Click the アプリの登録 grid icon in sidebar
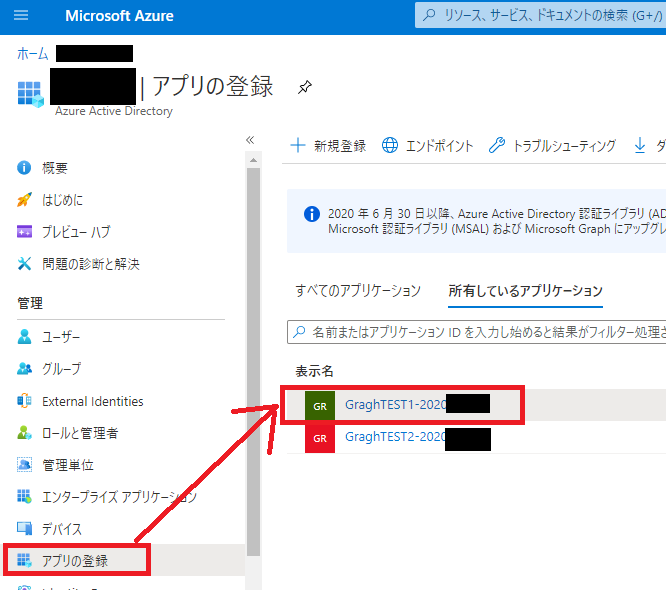 coord(24,560)
